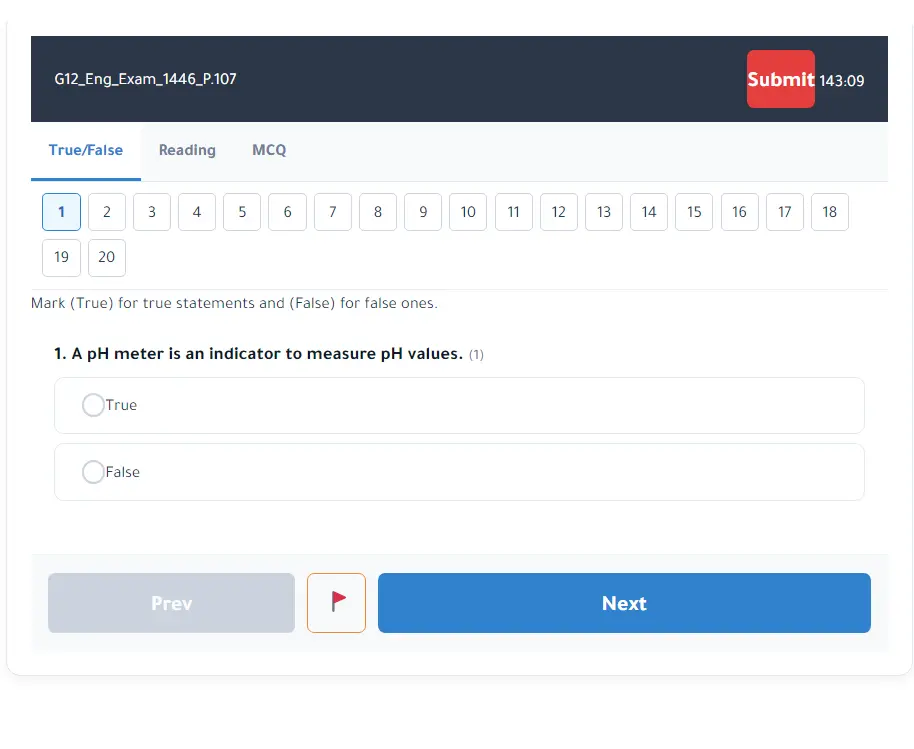
Task: Submit the exam
Action: point(780,79)
